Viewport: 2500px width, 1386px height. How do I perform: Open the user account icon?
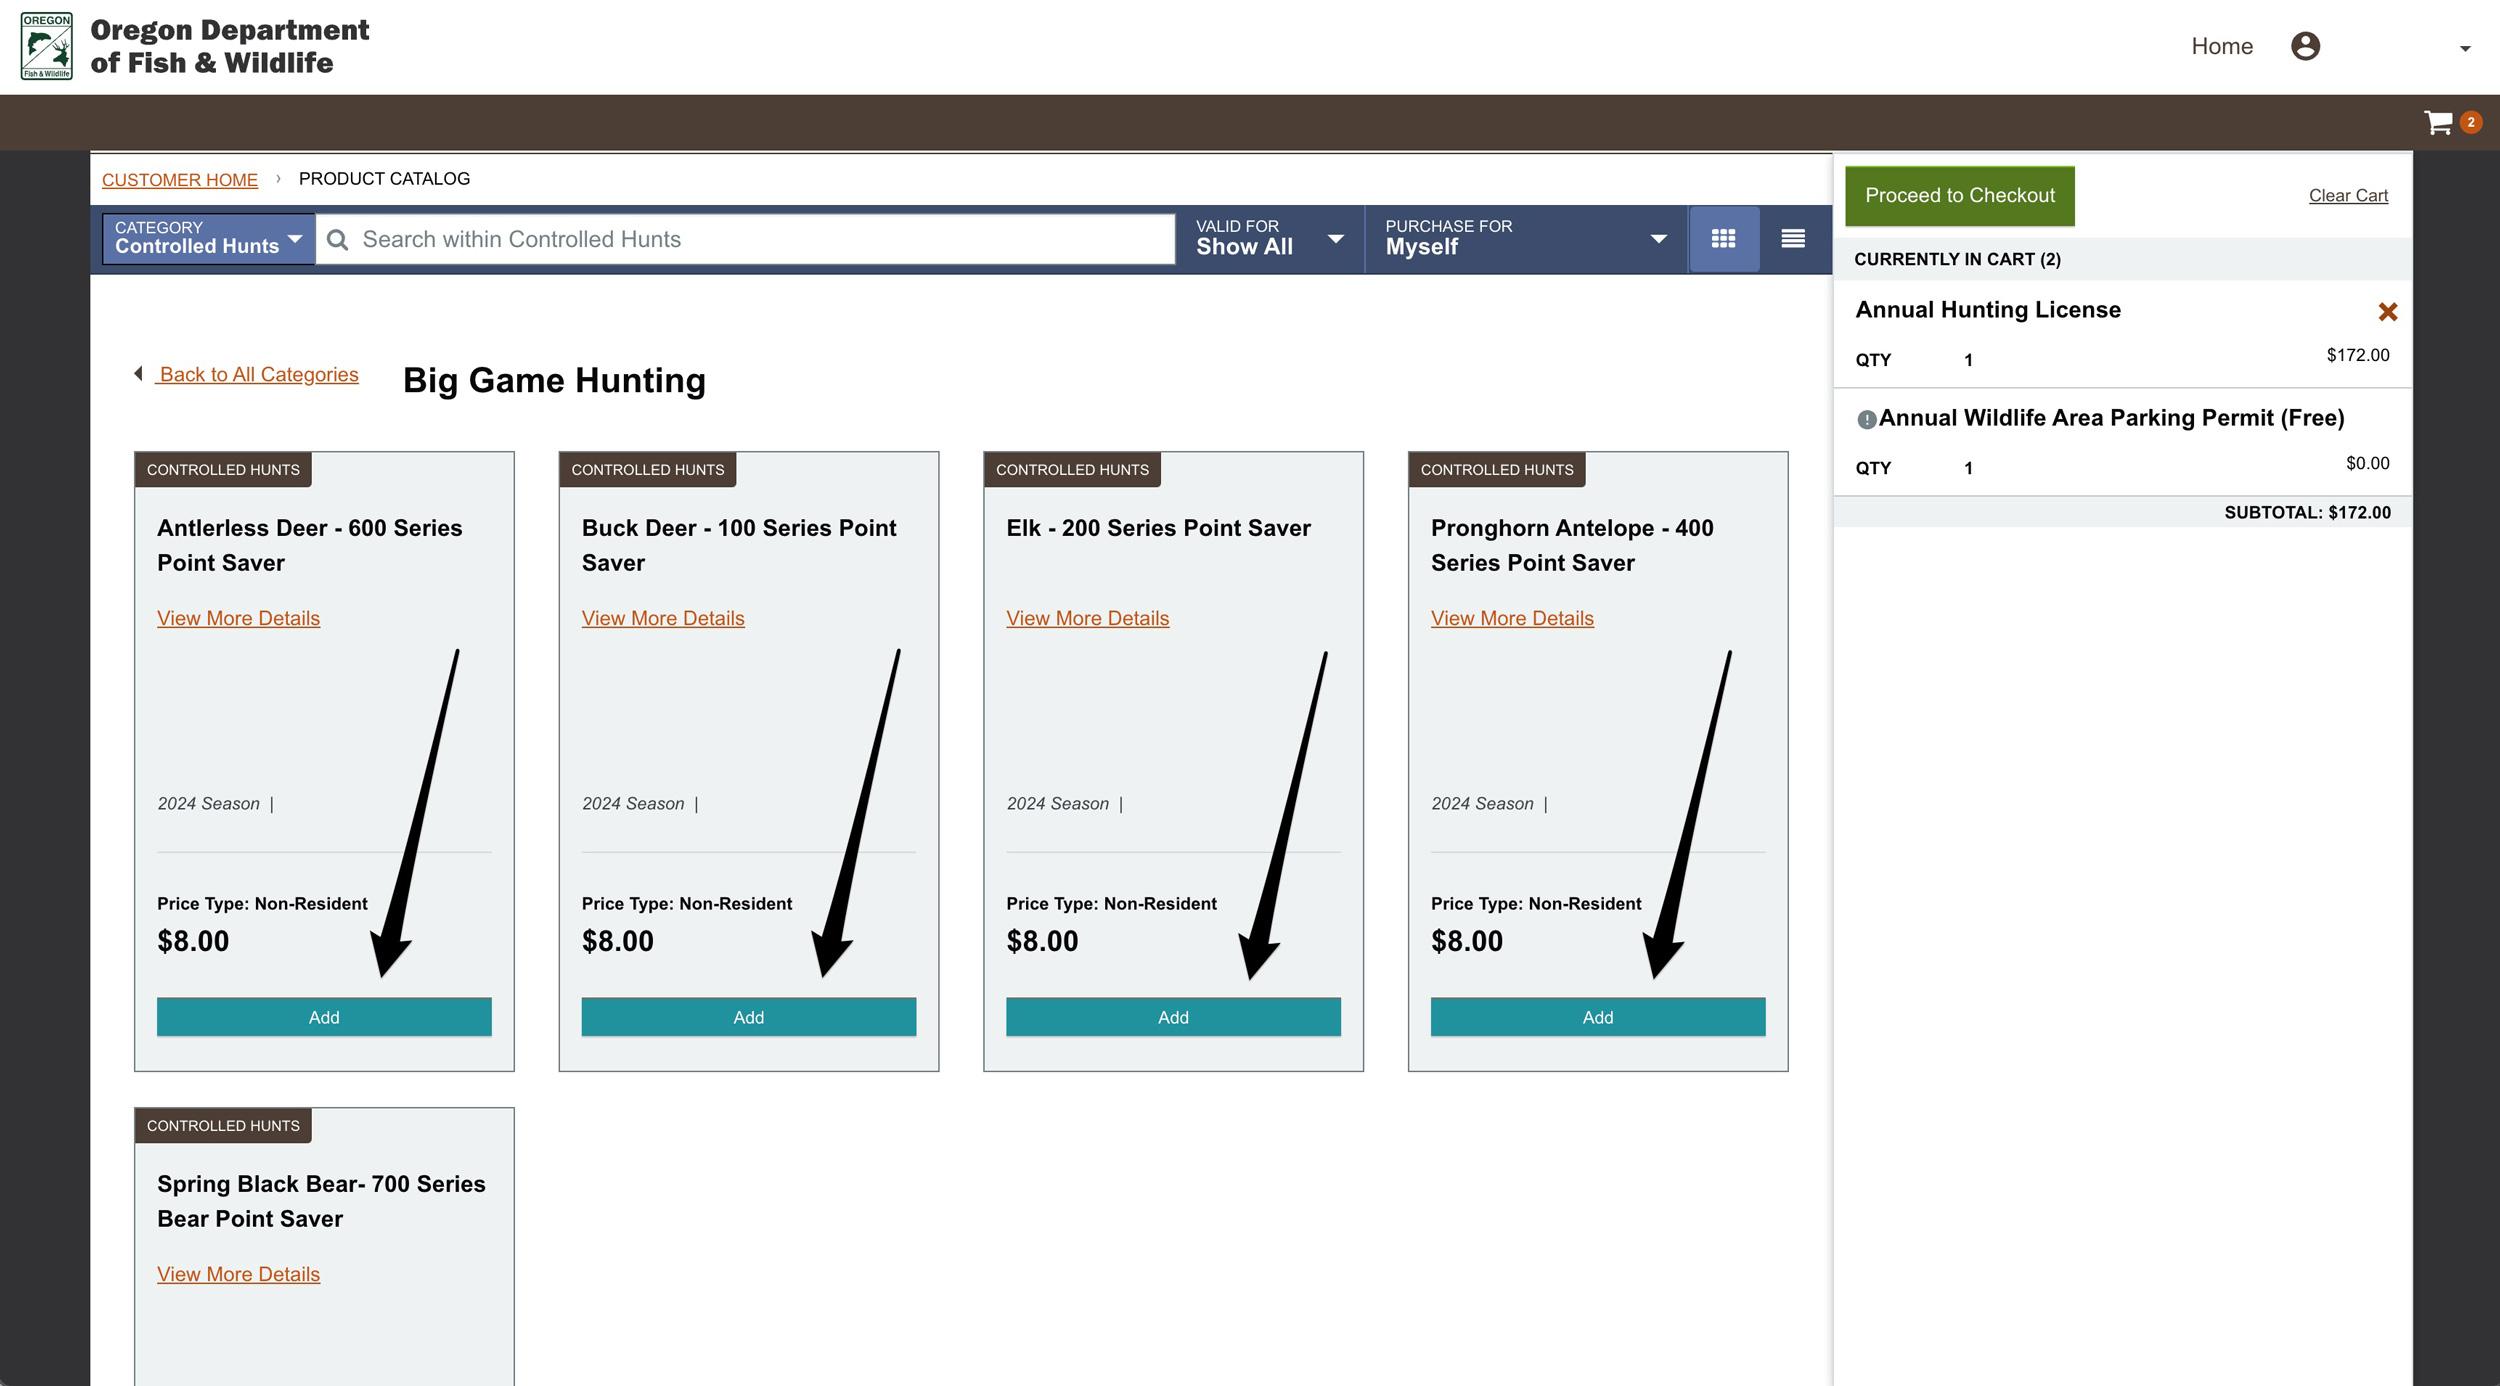(x=2307, y=46)
